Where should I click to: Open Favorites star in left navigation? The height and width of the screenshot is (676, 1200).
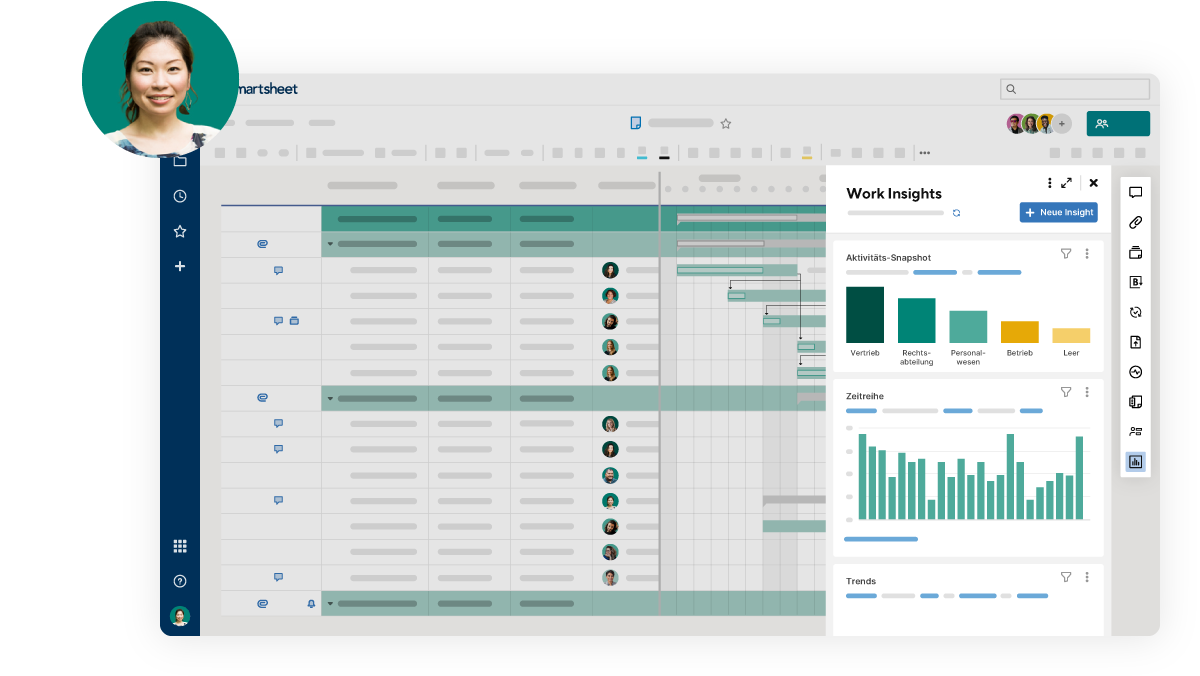(180, 231)
